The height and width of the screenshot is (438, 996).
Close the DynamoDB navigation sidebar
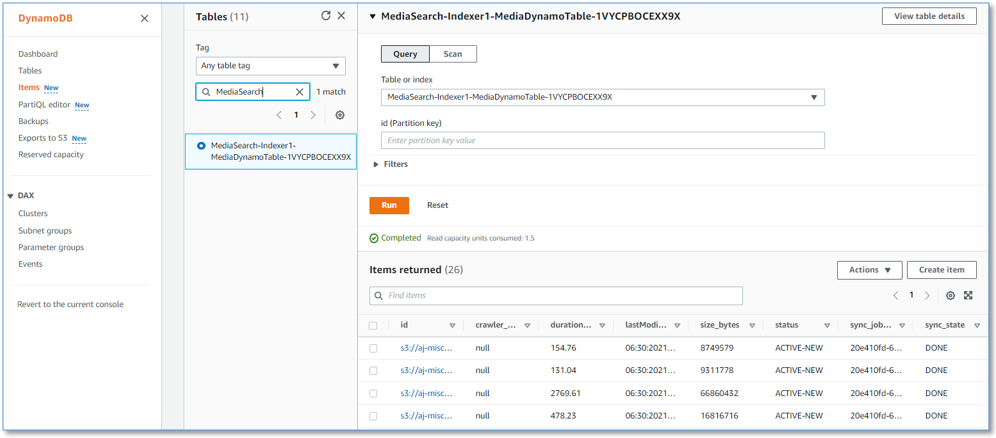145,18
